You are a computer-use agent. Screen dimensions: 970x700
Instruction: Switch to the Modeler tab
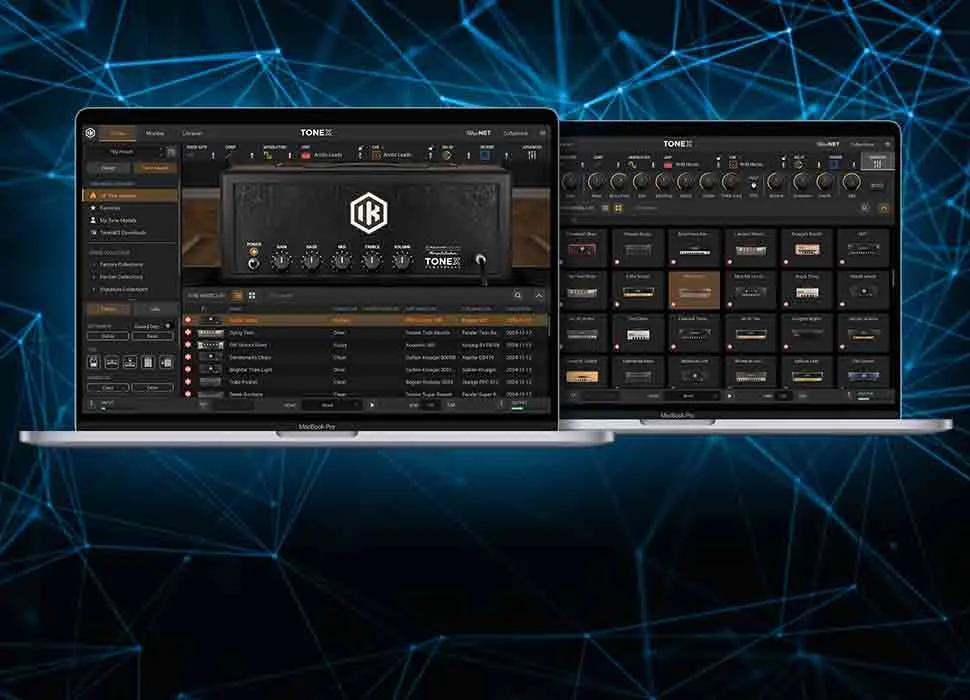pyautogui.click(x=155, y=133)
